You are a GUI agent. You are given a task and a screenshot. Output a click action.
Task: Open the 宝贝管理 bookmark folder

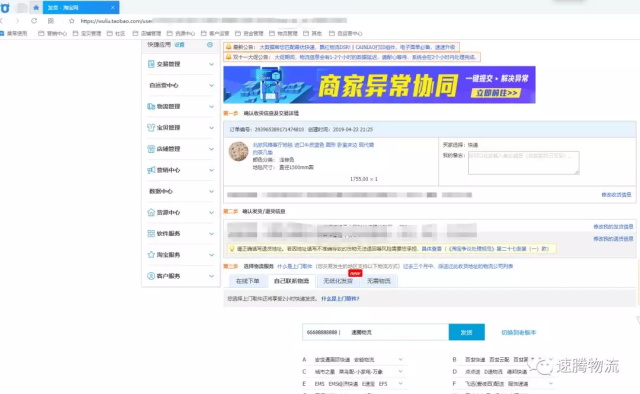[87, 33]
